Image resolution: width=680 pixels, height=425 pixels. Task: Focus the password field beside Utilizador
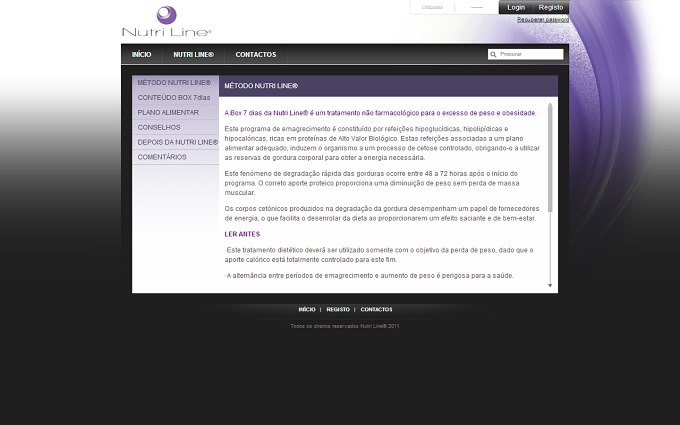point(477,7)
